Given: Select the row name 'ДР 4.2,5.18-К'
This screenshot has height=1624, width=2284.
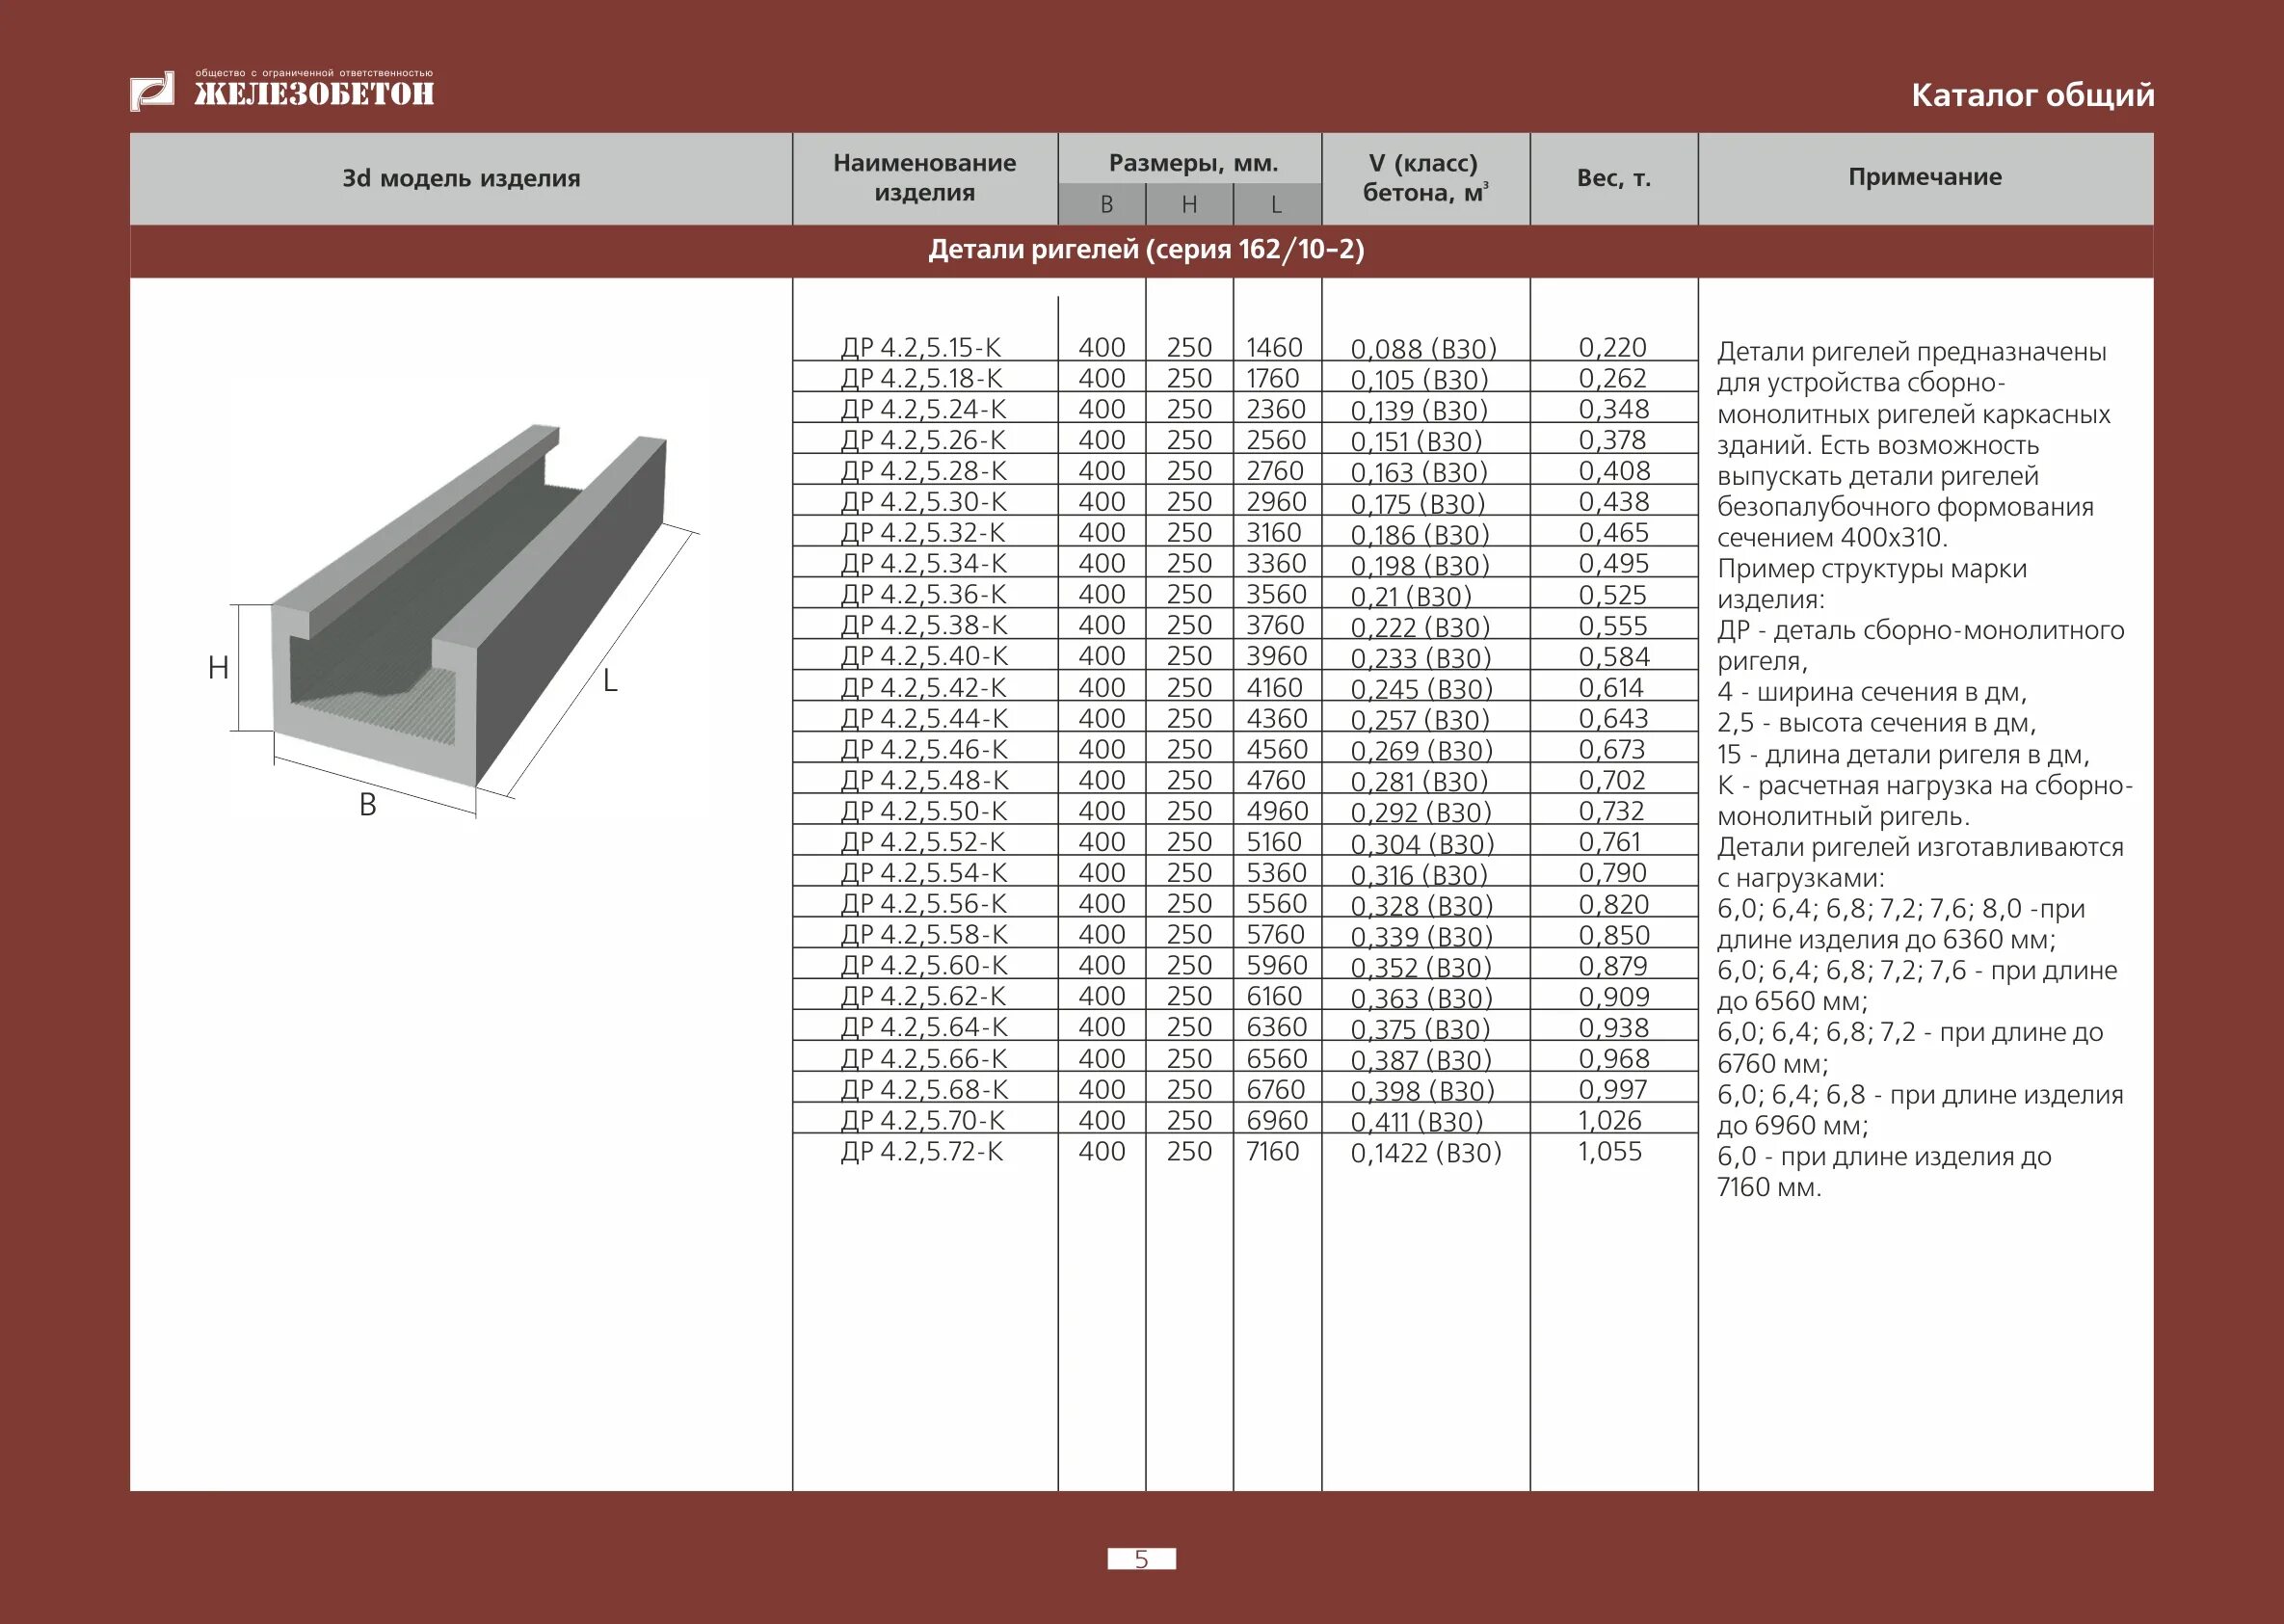Looking at the screenshot, I should (921, 378).
